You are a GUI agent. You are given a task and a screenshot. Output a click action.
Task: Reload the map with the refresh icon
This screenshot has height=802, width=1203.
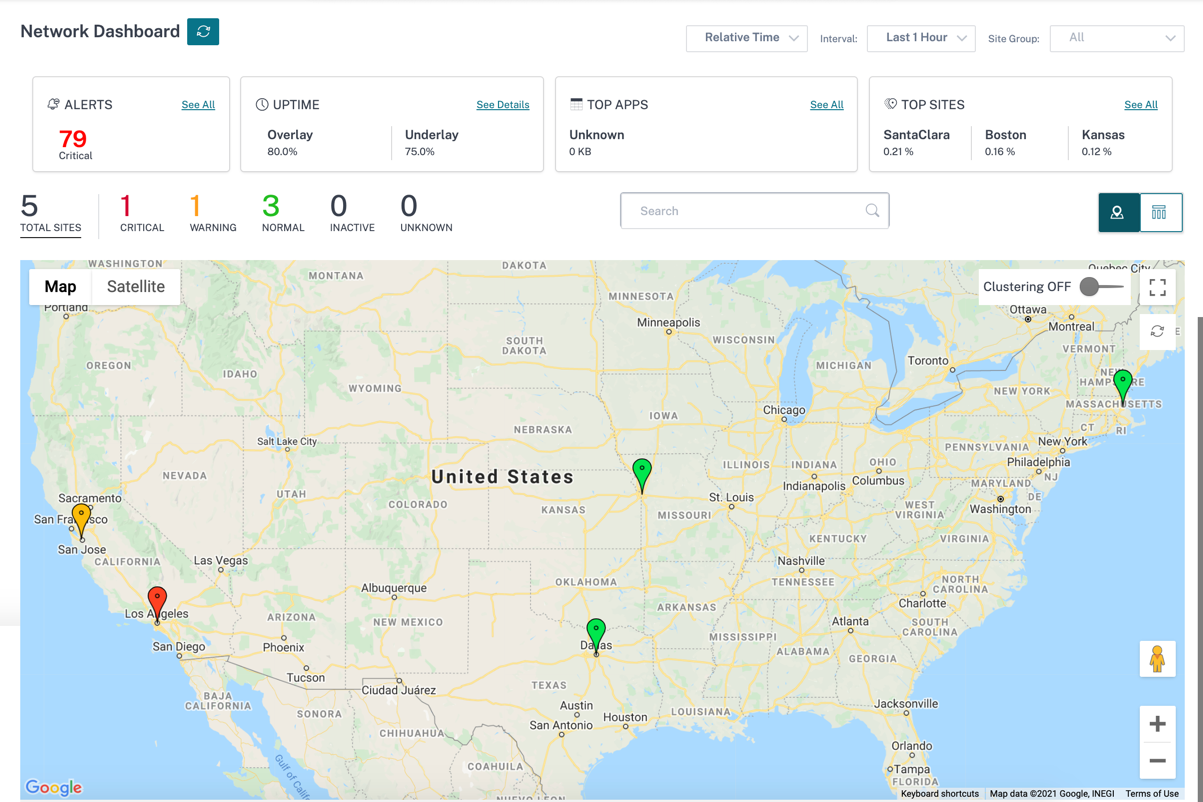pos(1157,331)
